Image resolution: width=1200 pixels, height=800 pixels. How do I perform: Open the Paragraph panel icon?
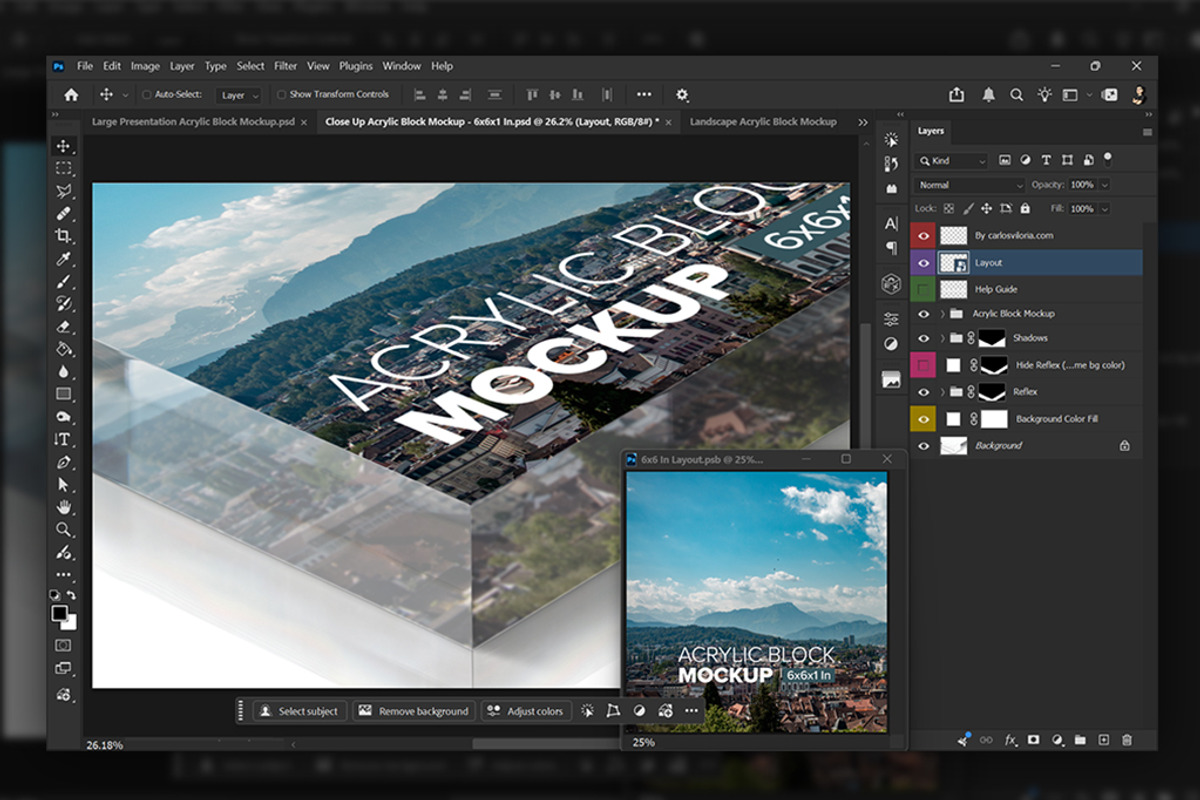click(x=890, y=247)
